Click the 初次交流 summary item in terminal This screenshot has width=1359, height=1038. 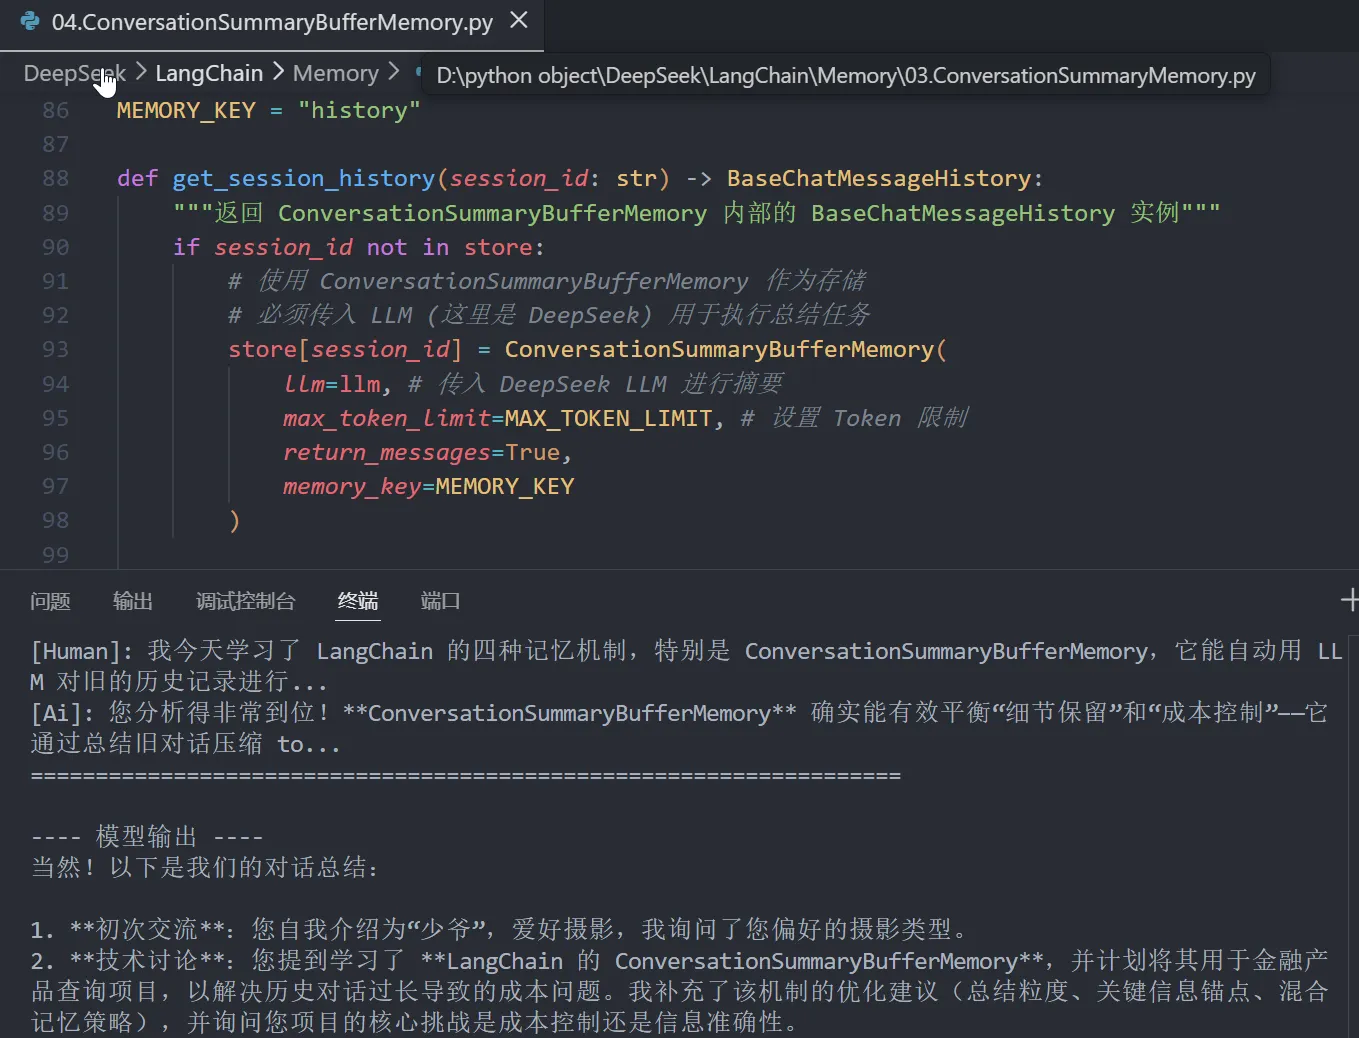pos(500,929)
